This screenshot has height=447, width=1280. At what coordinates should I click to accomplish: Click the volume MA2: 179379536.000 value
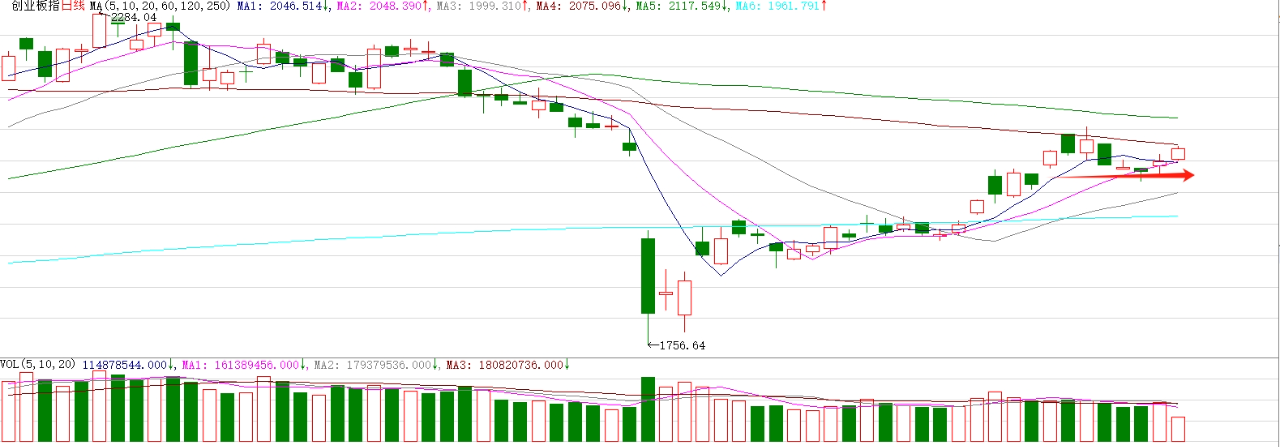(374, 365)
